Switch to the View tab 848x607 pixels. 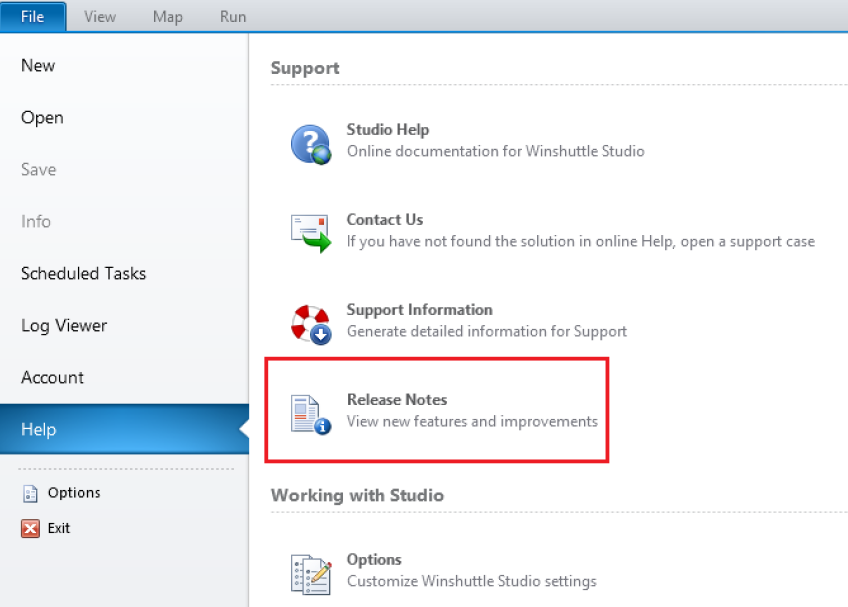(100, 17)
